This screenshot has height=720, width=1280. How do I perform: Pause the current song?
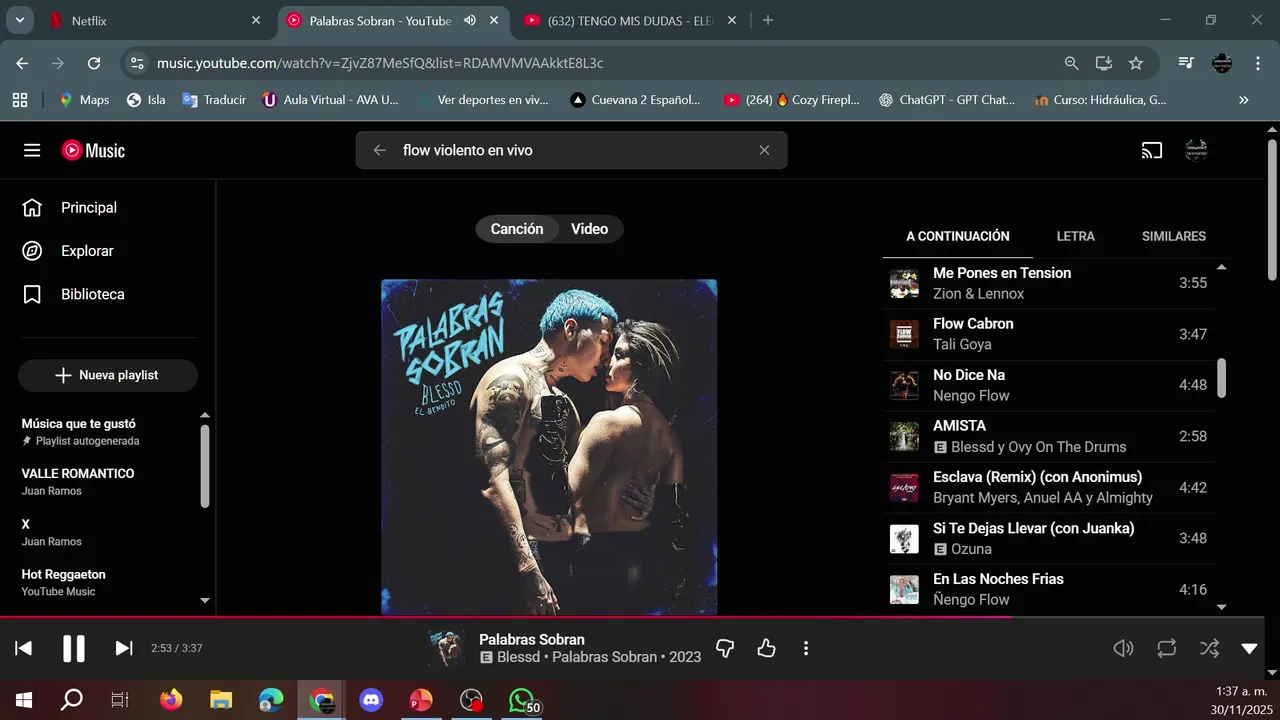74,648
